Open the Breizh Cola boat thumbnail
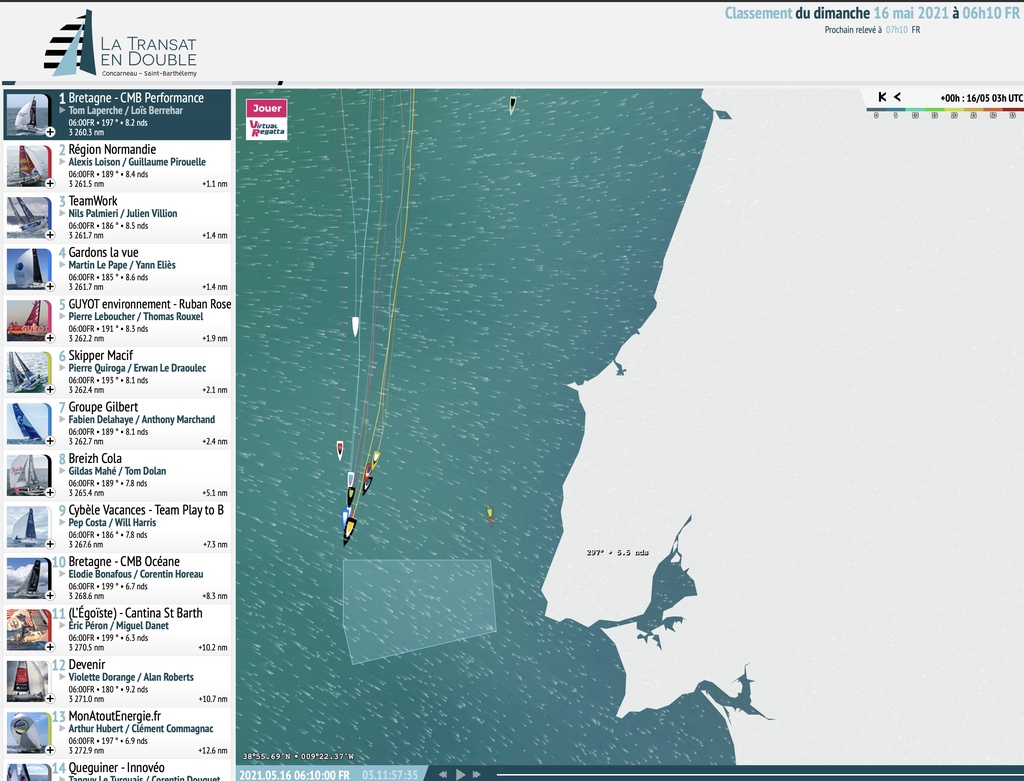 tap(29, 475)
